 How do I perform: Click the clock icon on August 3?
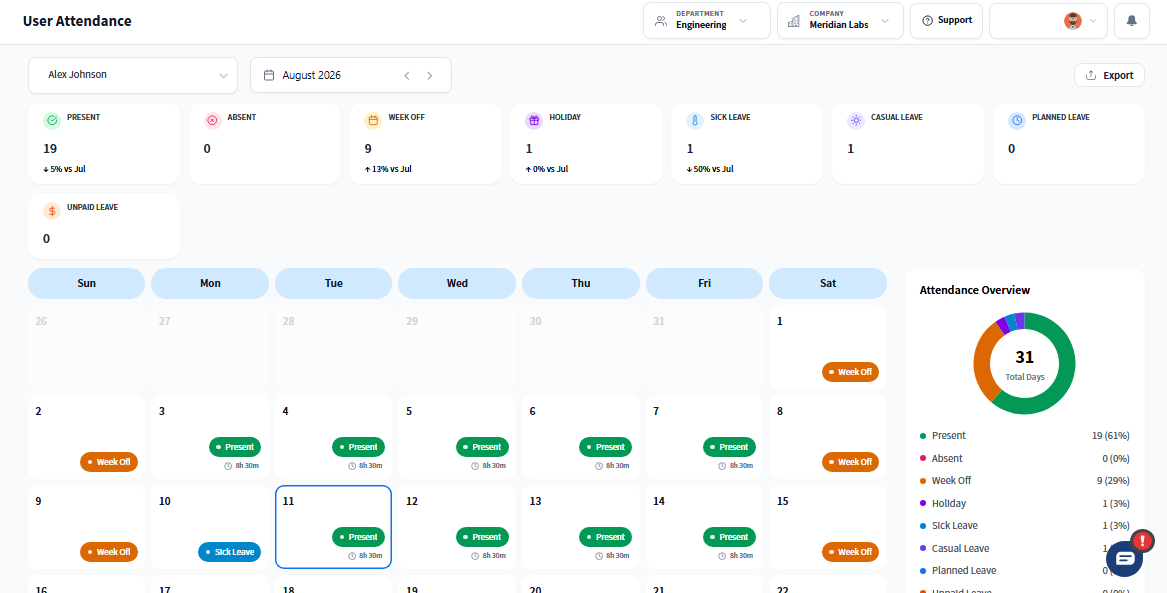click(228, 466)
